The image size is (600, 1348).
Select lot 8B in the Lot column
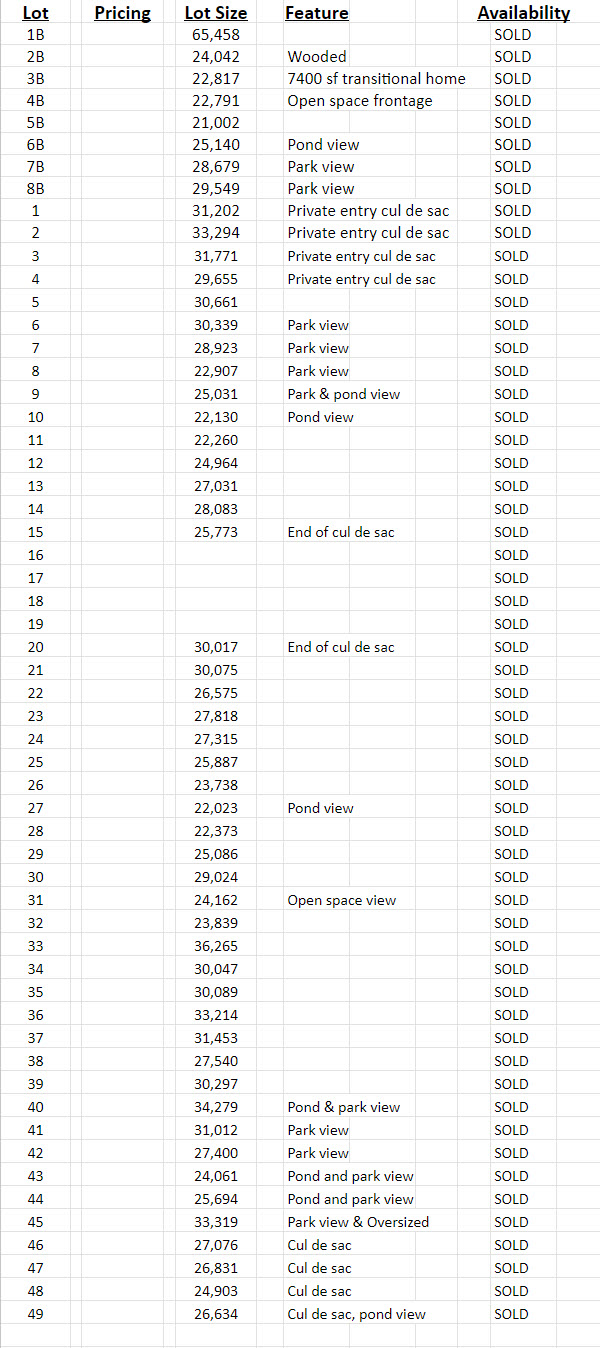[x=35, y=189]
